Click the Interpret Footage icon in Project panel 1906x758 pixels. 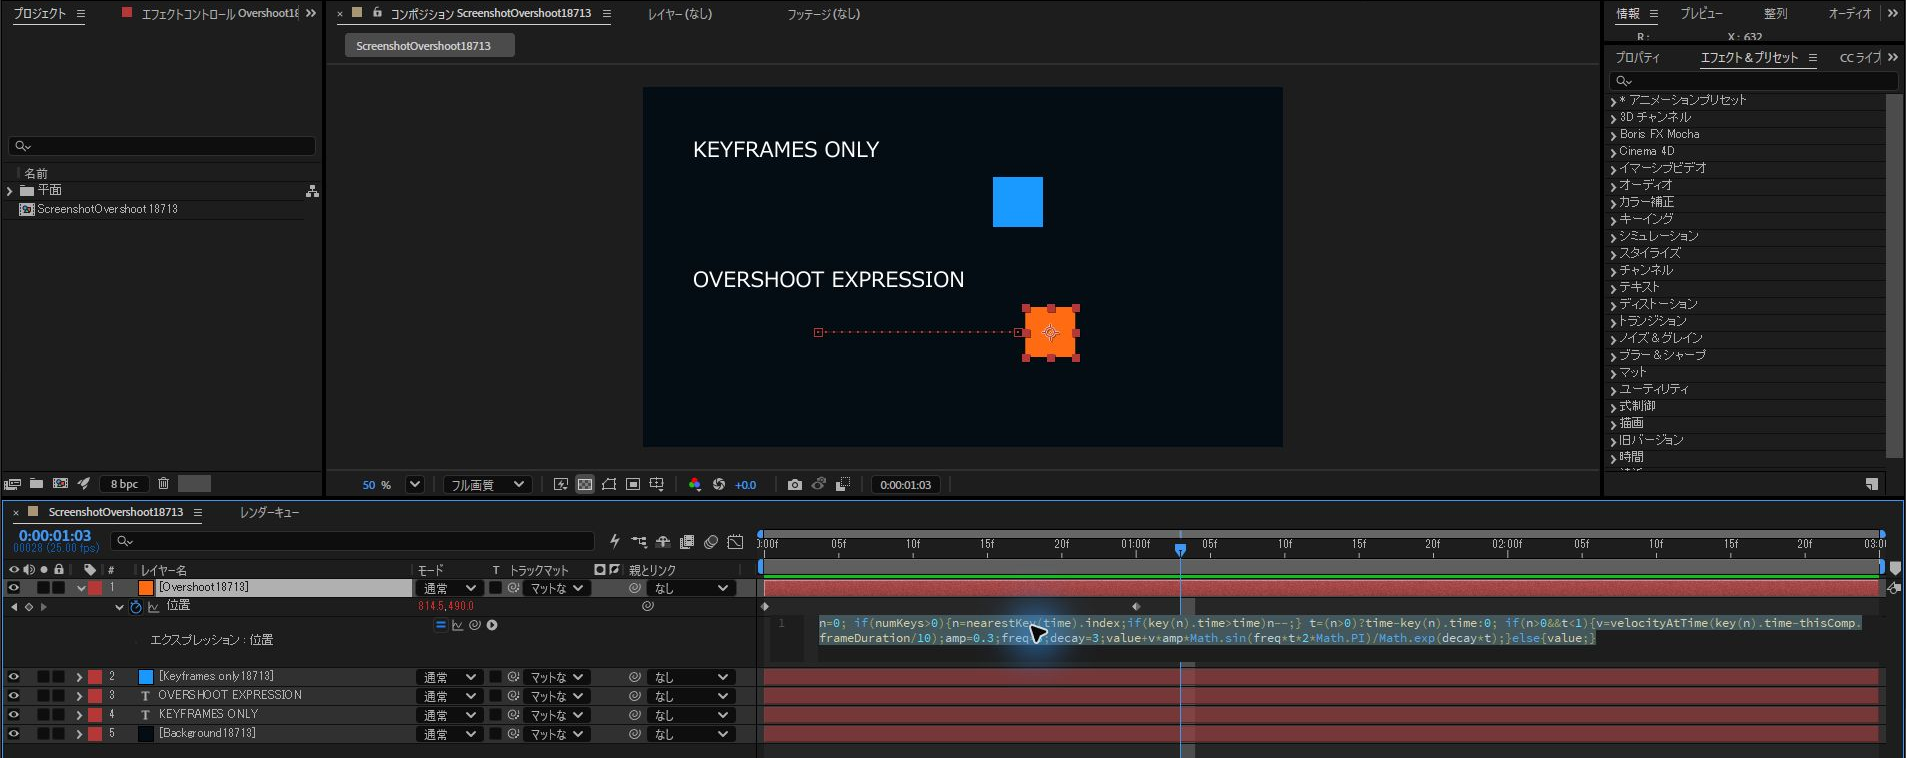pos(12,484)
